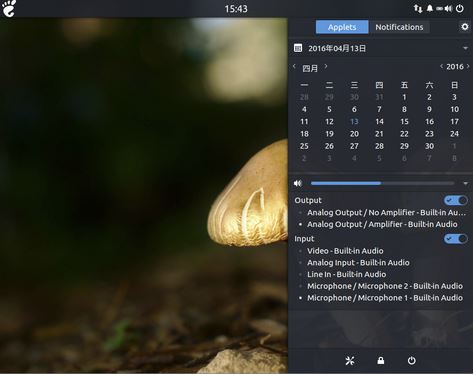Open power options at panel bottom
This screenshot has width=474, height=375.
pos(412,360)
